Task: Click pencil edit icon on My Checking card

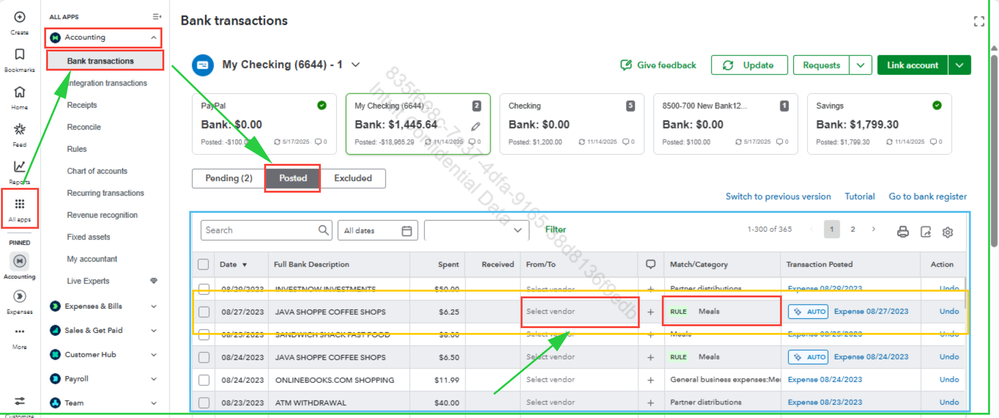Action: pyautogui.click(x=475, y=126)
